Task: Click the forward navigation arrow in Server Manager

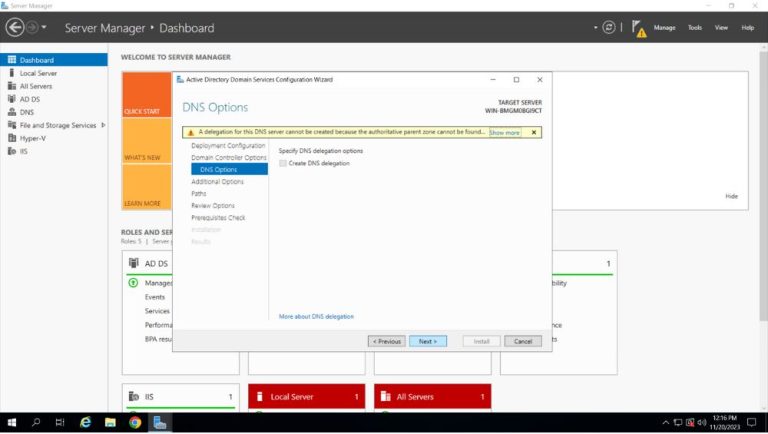Action: pyautogui.click(x=32, y=27)
